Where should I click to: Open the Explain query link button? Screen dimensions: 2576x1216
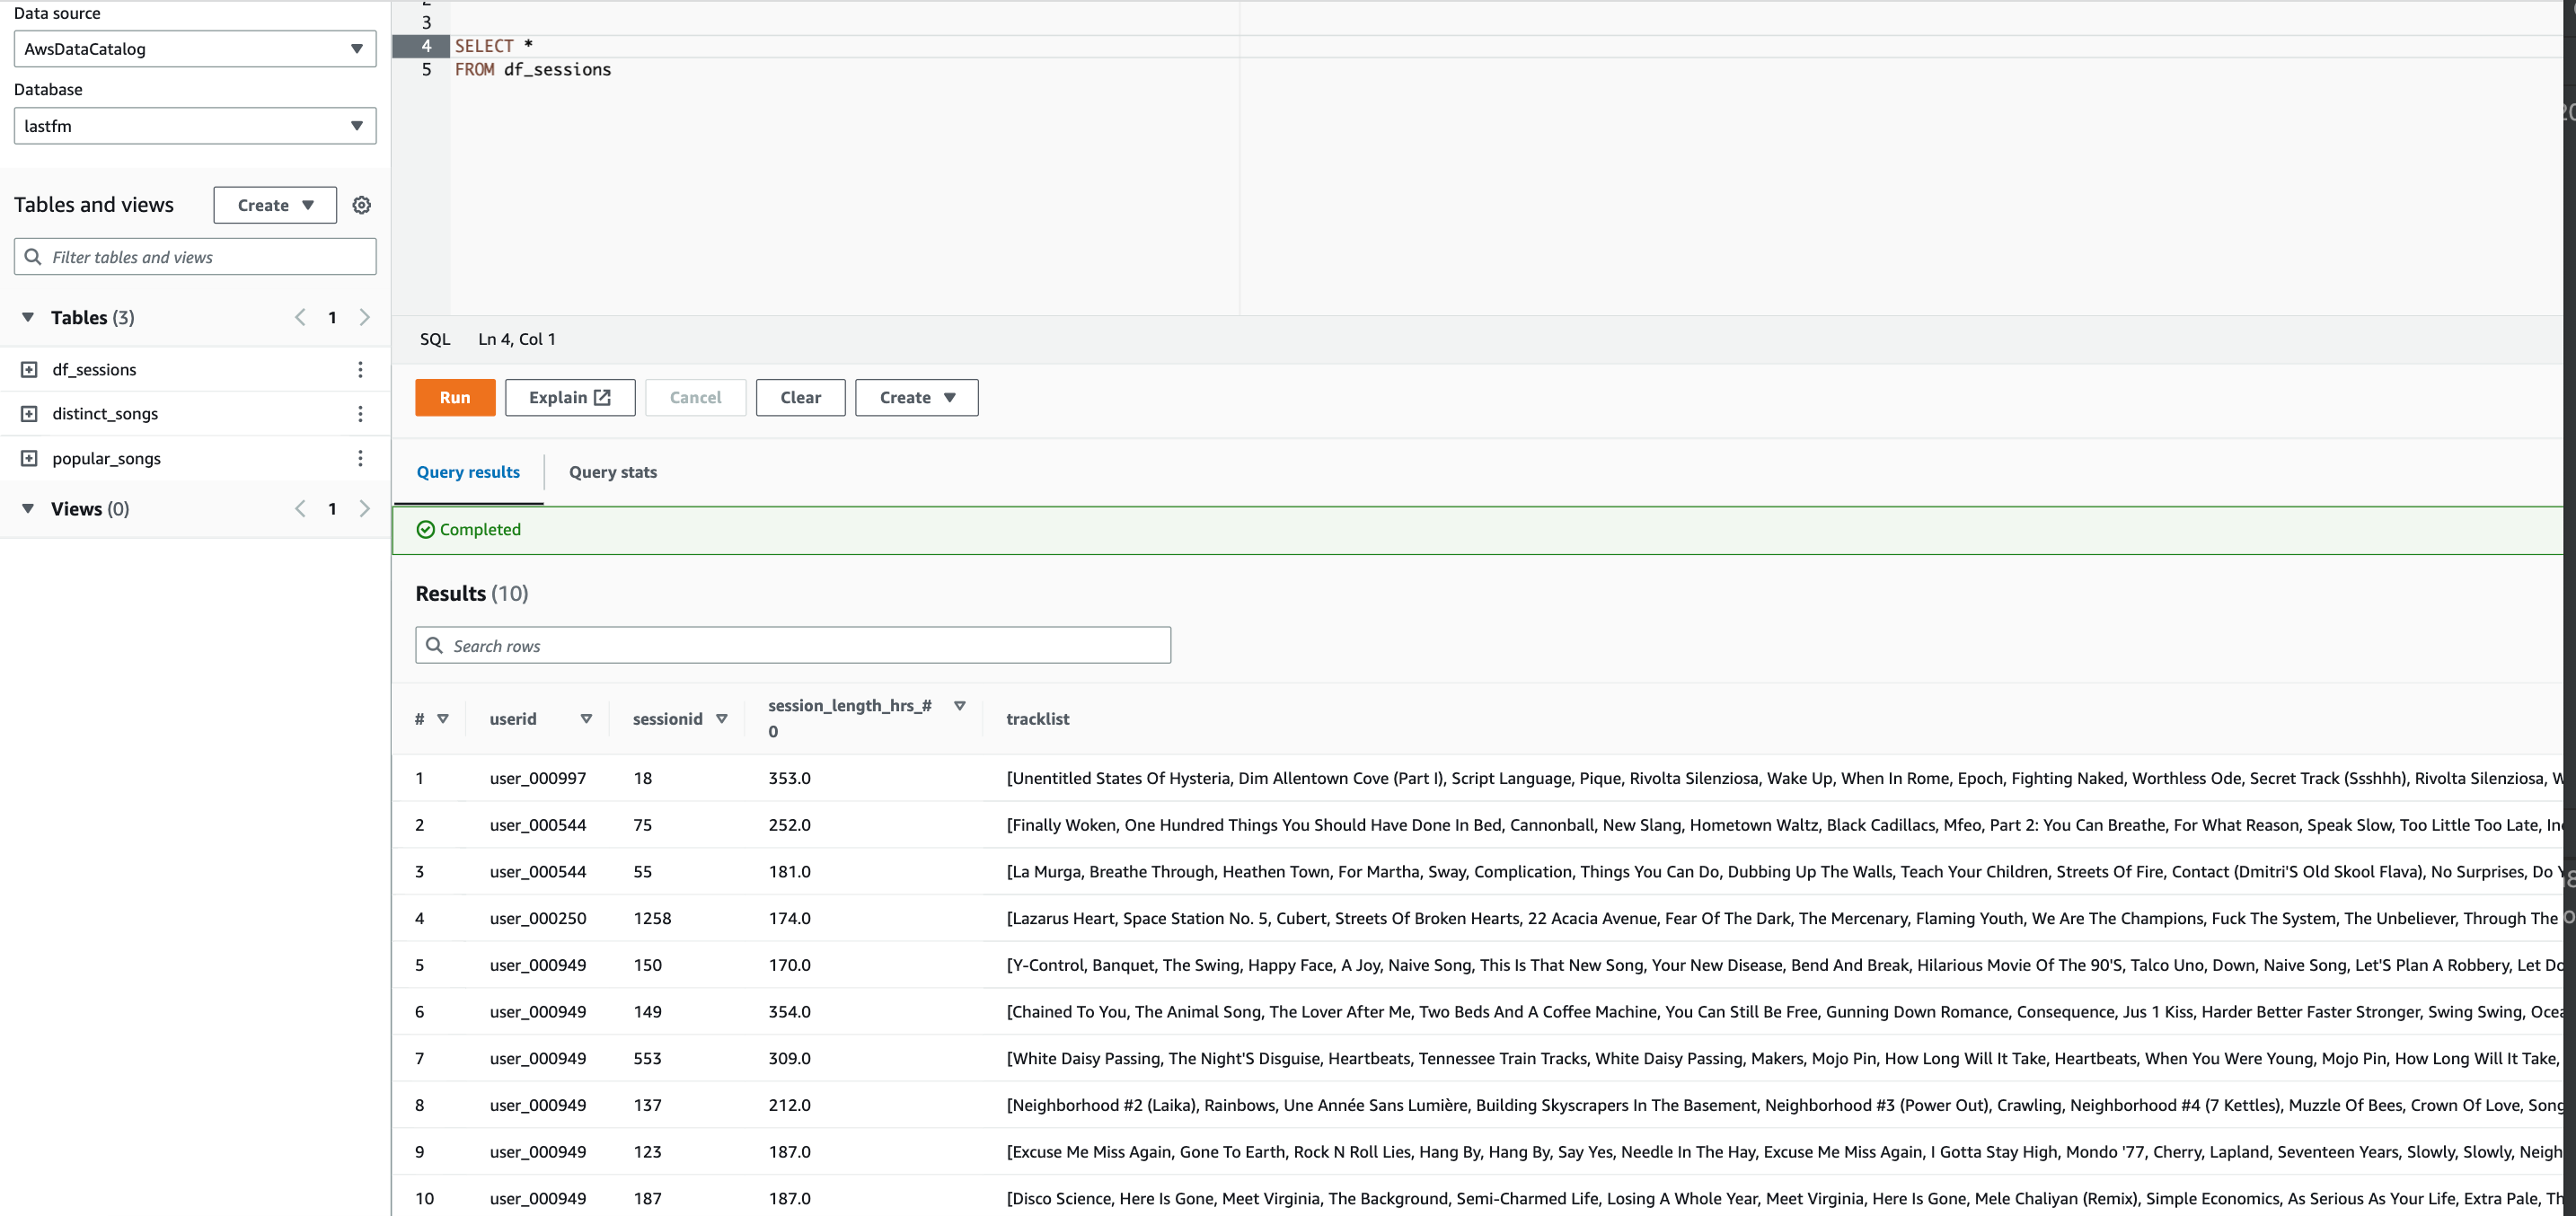click(x=569, y=397)
